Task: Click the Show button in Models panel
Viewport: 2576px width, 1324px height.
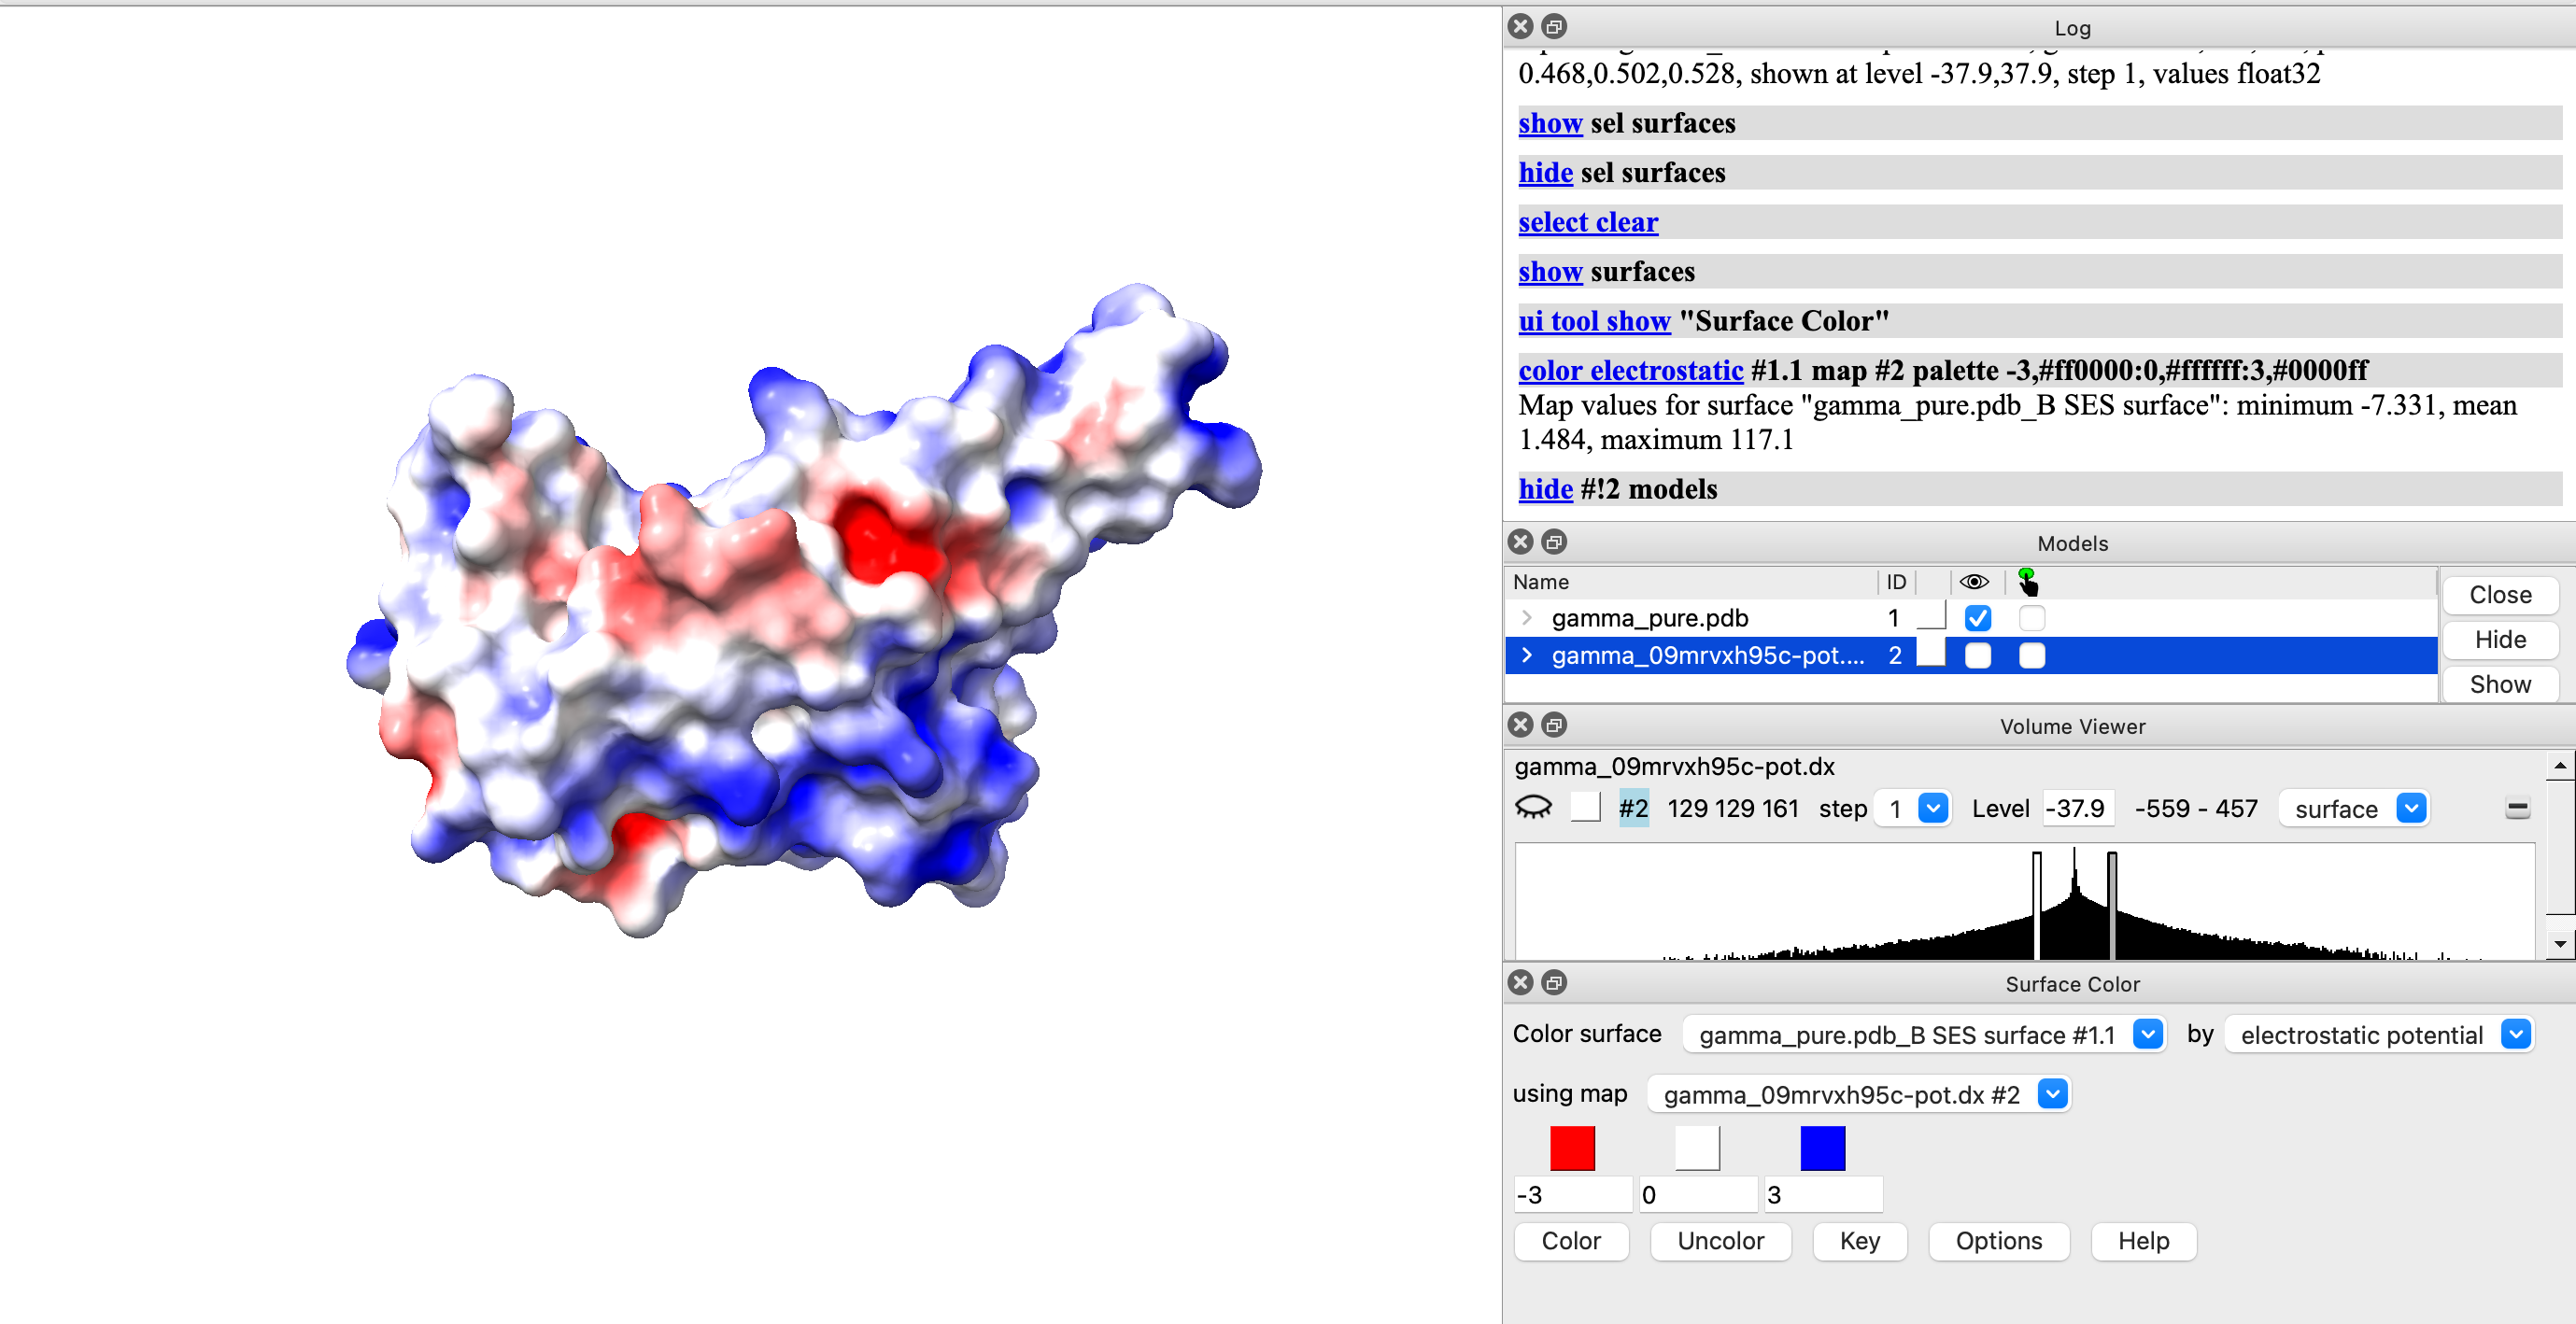Action: (2500, 685)
